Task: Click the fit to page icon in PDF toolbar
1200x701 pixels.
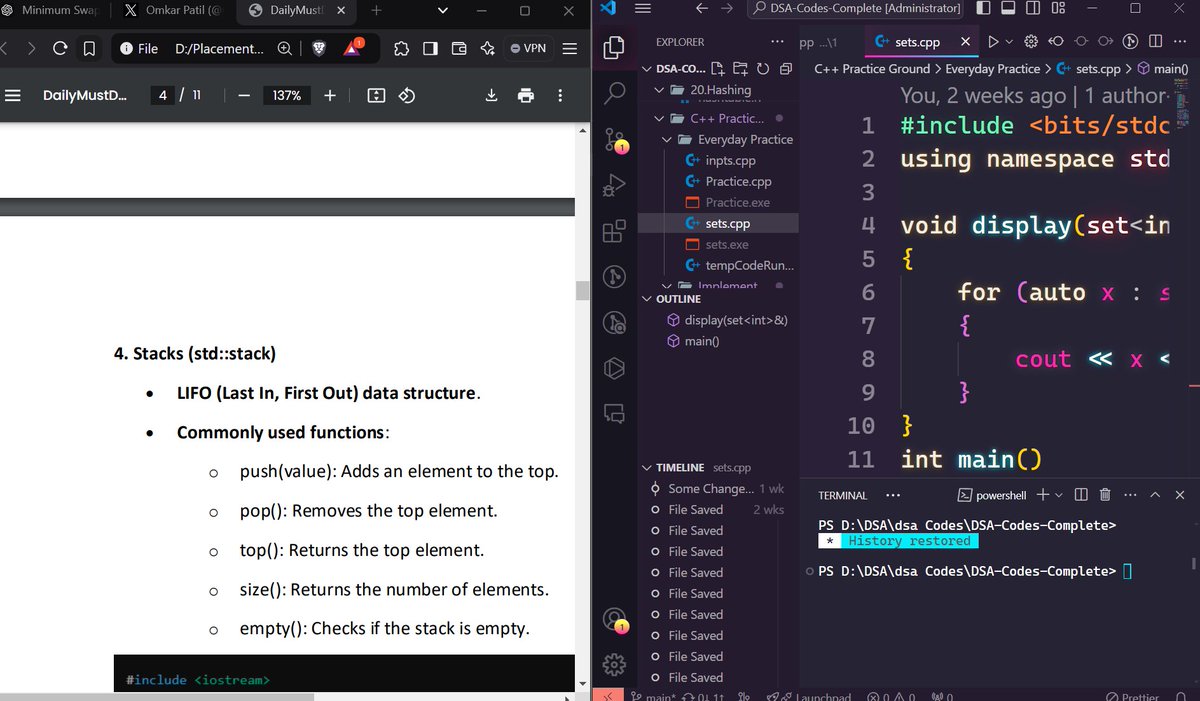Action: (376, 95)
